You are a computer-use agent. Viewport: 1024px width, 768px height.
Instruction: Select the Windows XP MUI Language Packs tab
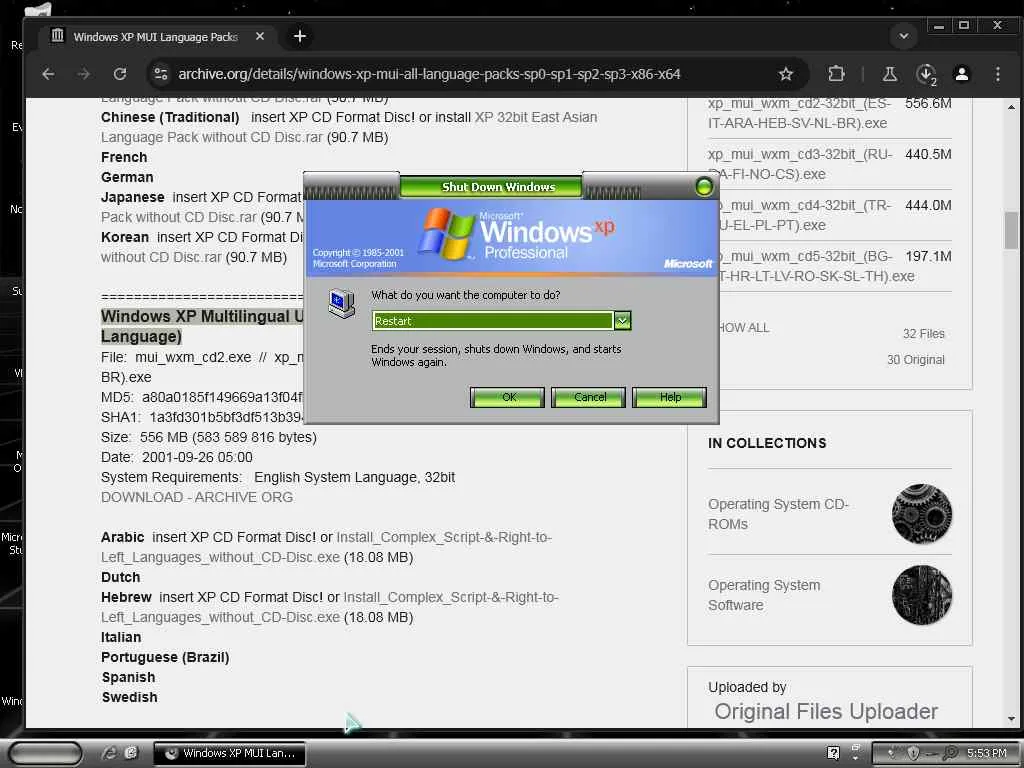(155, 37)
